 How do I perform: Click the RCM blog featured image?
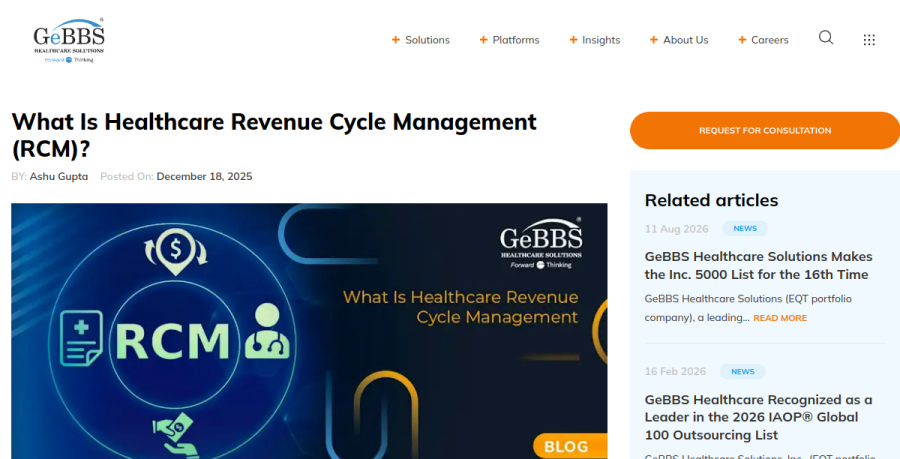point(309,331)
